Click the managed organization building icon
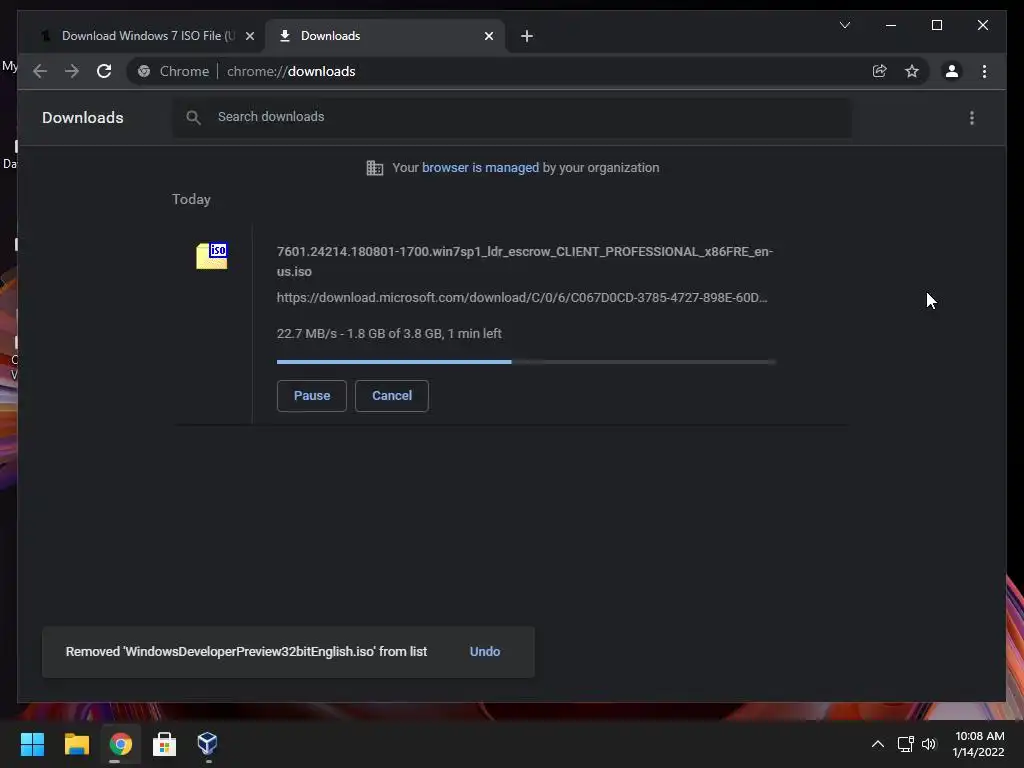The image size is (1024, 768). click(x=375, y=168)
